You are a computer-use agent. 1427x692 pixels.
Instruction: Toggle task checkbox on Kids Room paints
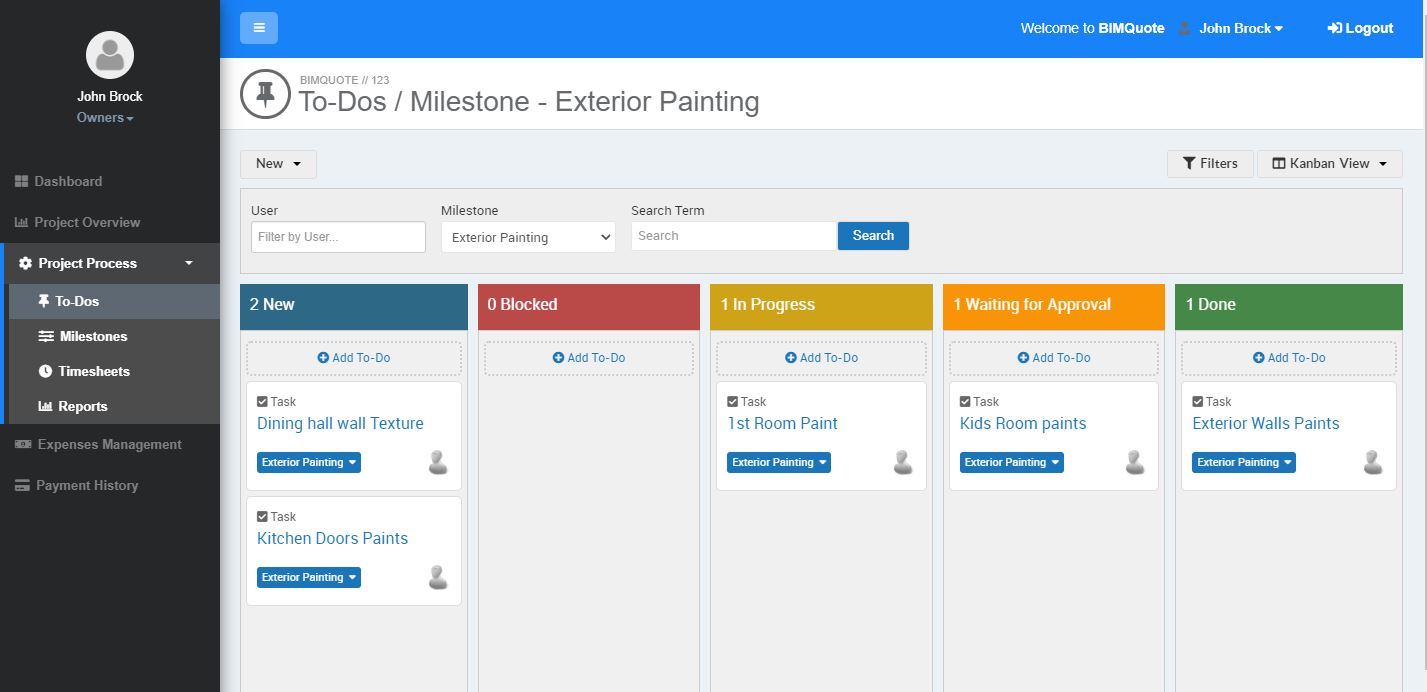pos(965,402)
